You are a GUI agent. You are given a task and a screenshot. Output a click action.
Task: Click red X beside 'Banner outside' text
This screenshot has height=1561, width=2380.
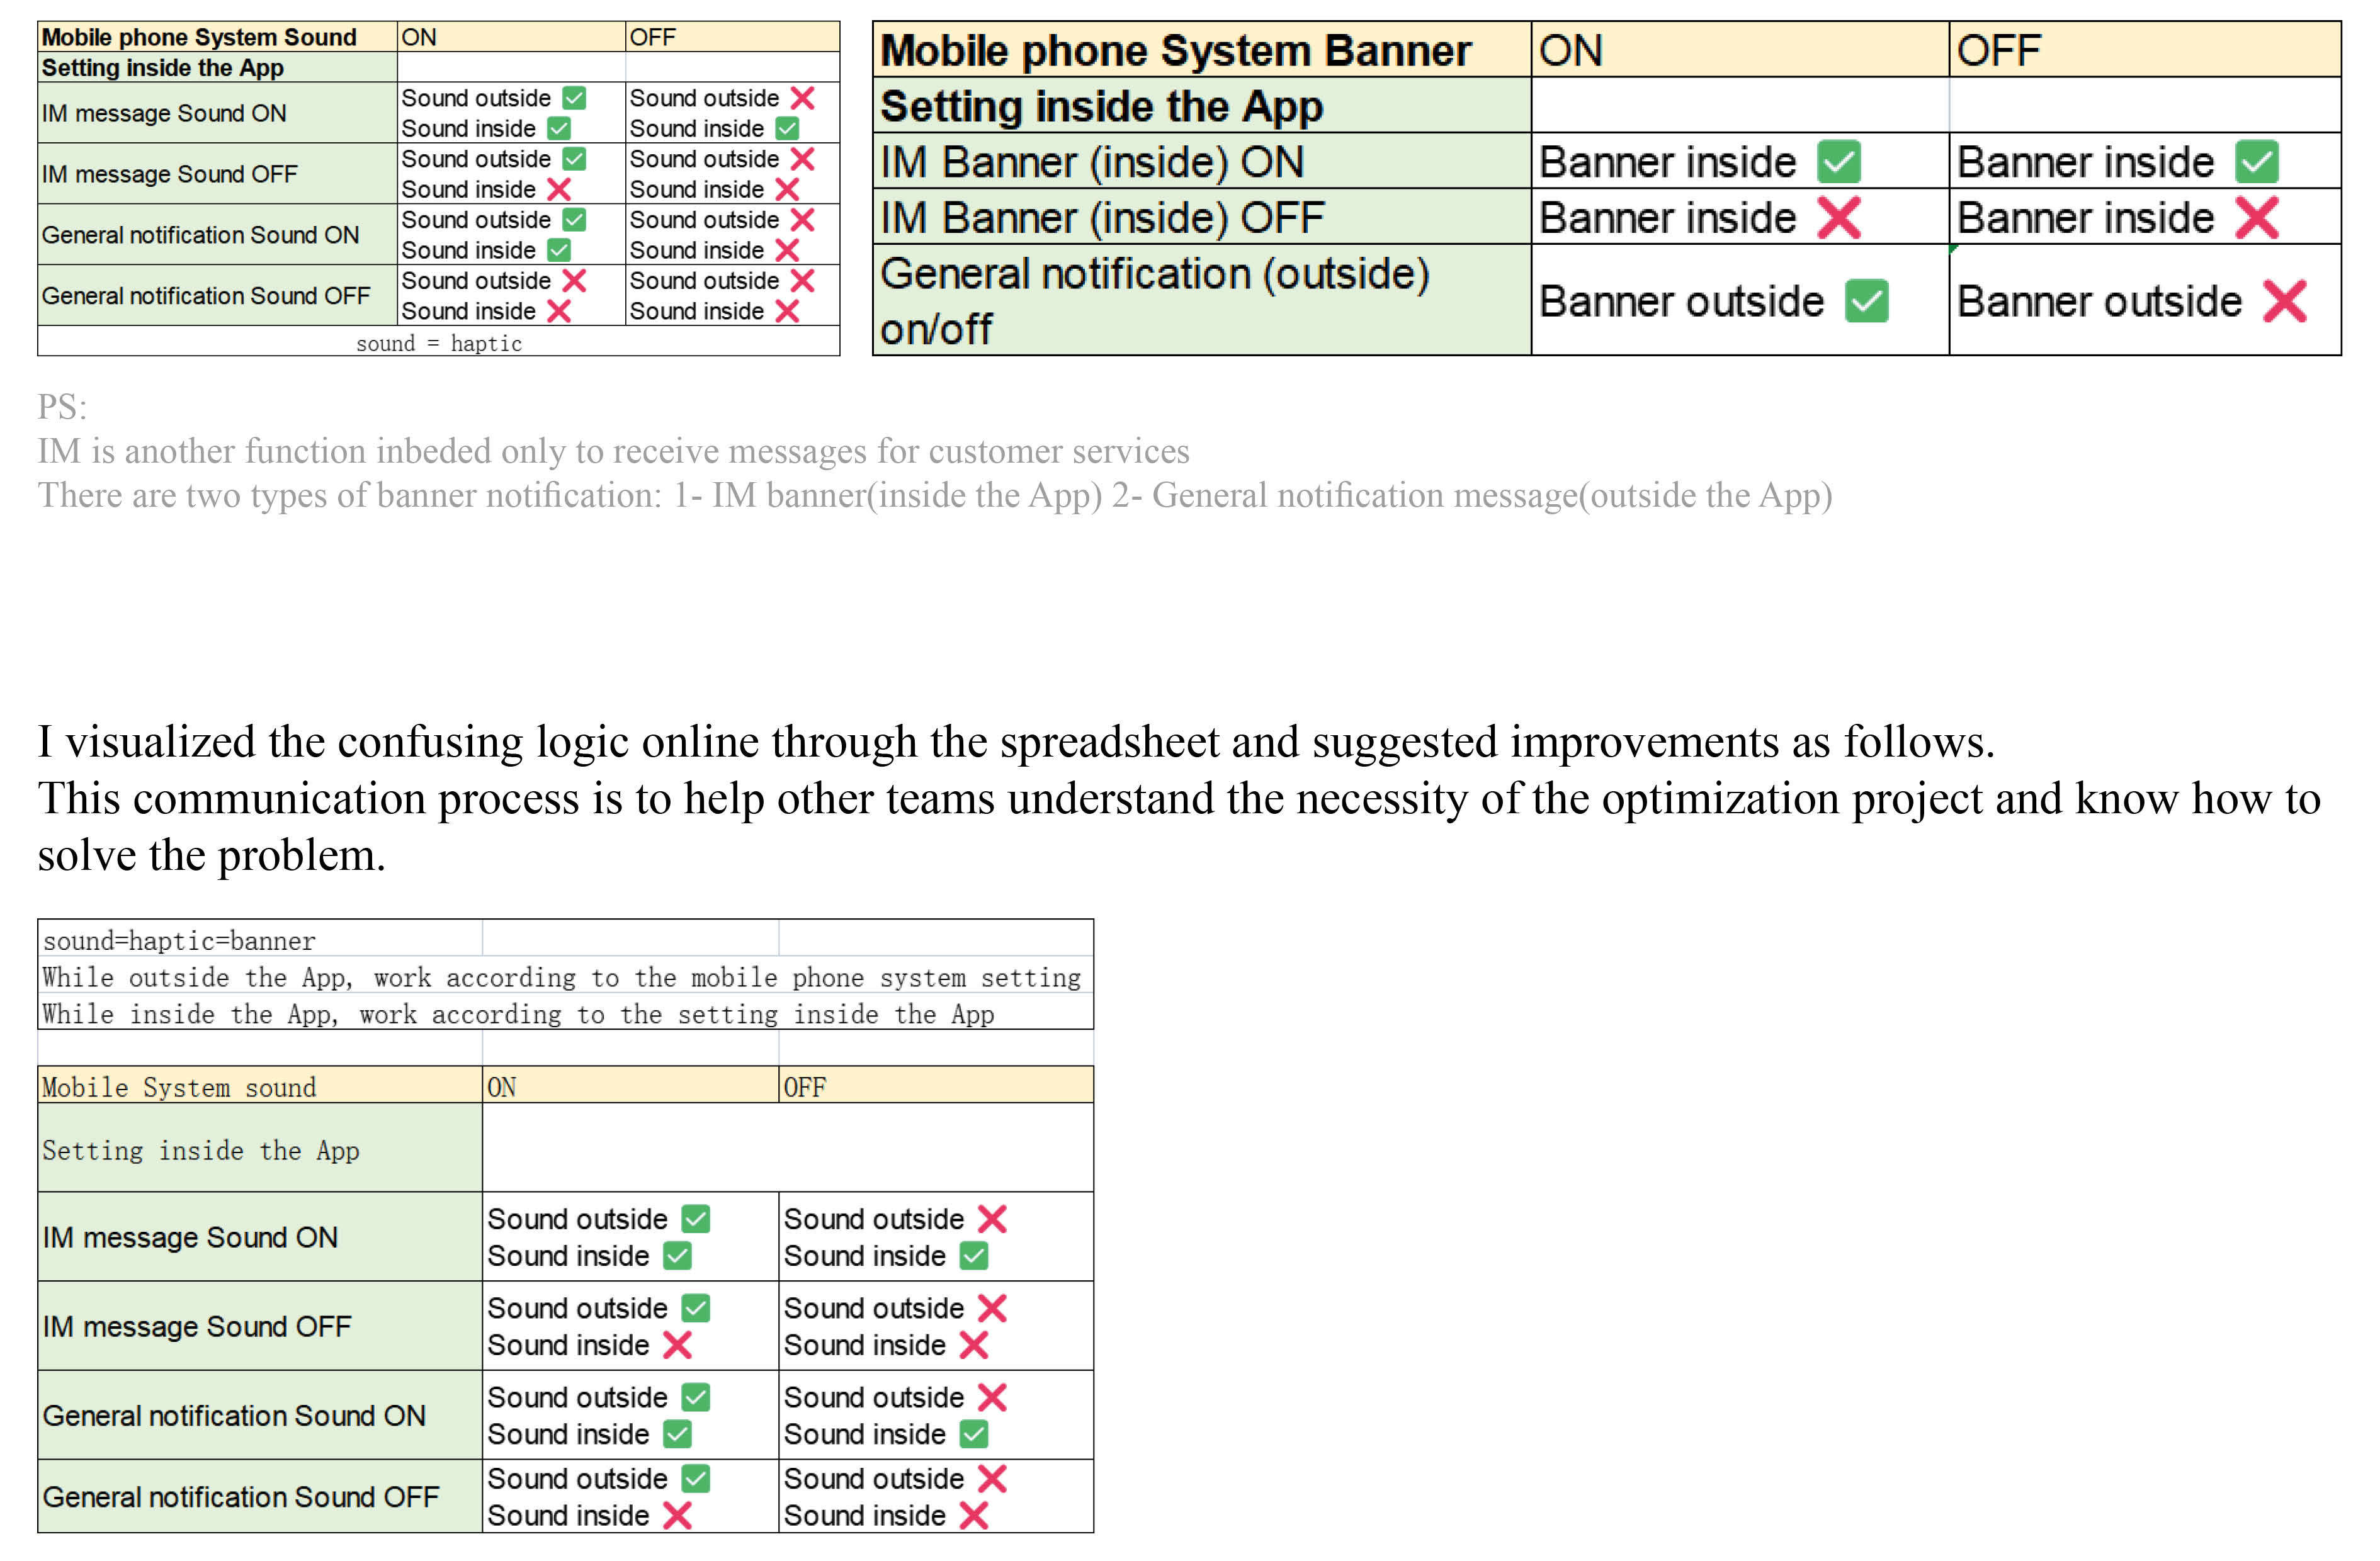2284,301
